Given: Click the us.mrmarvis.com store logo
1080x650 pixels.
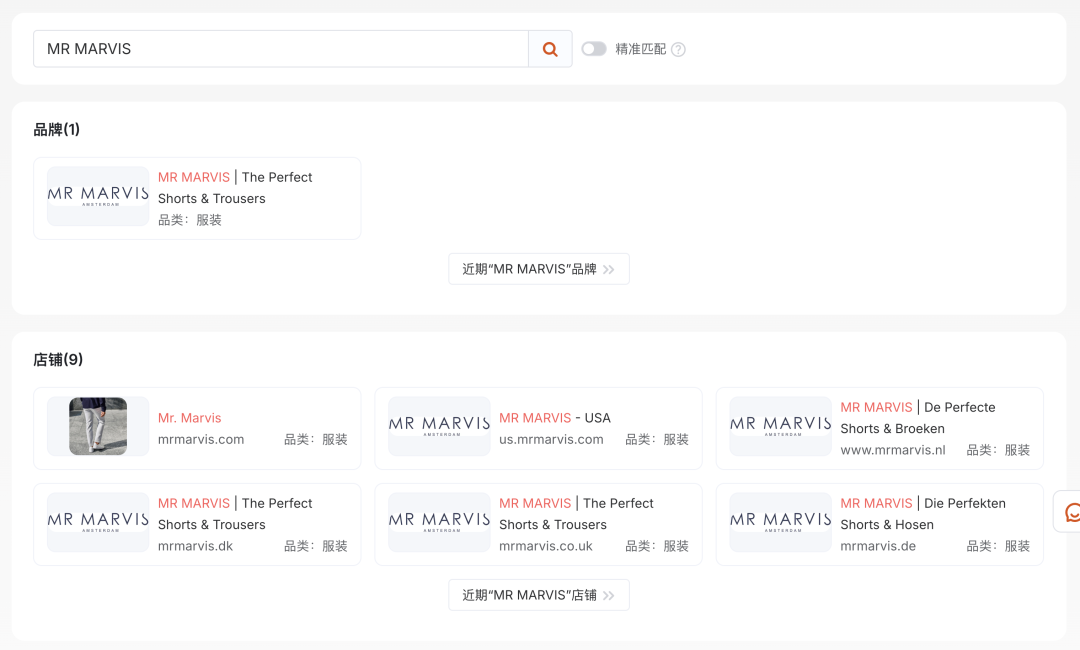Looking at the screenshot, I should point(439,426).
